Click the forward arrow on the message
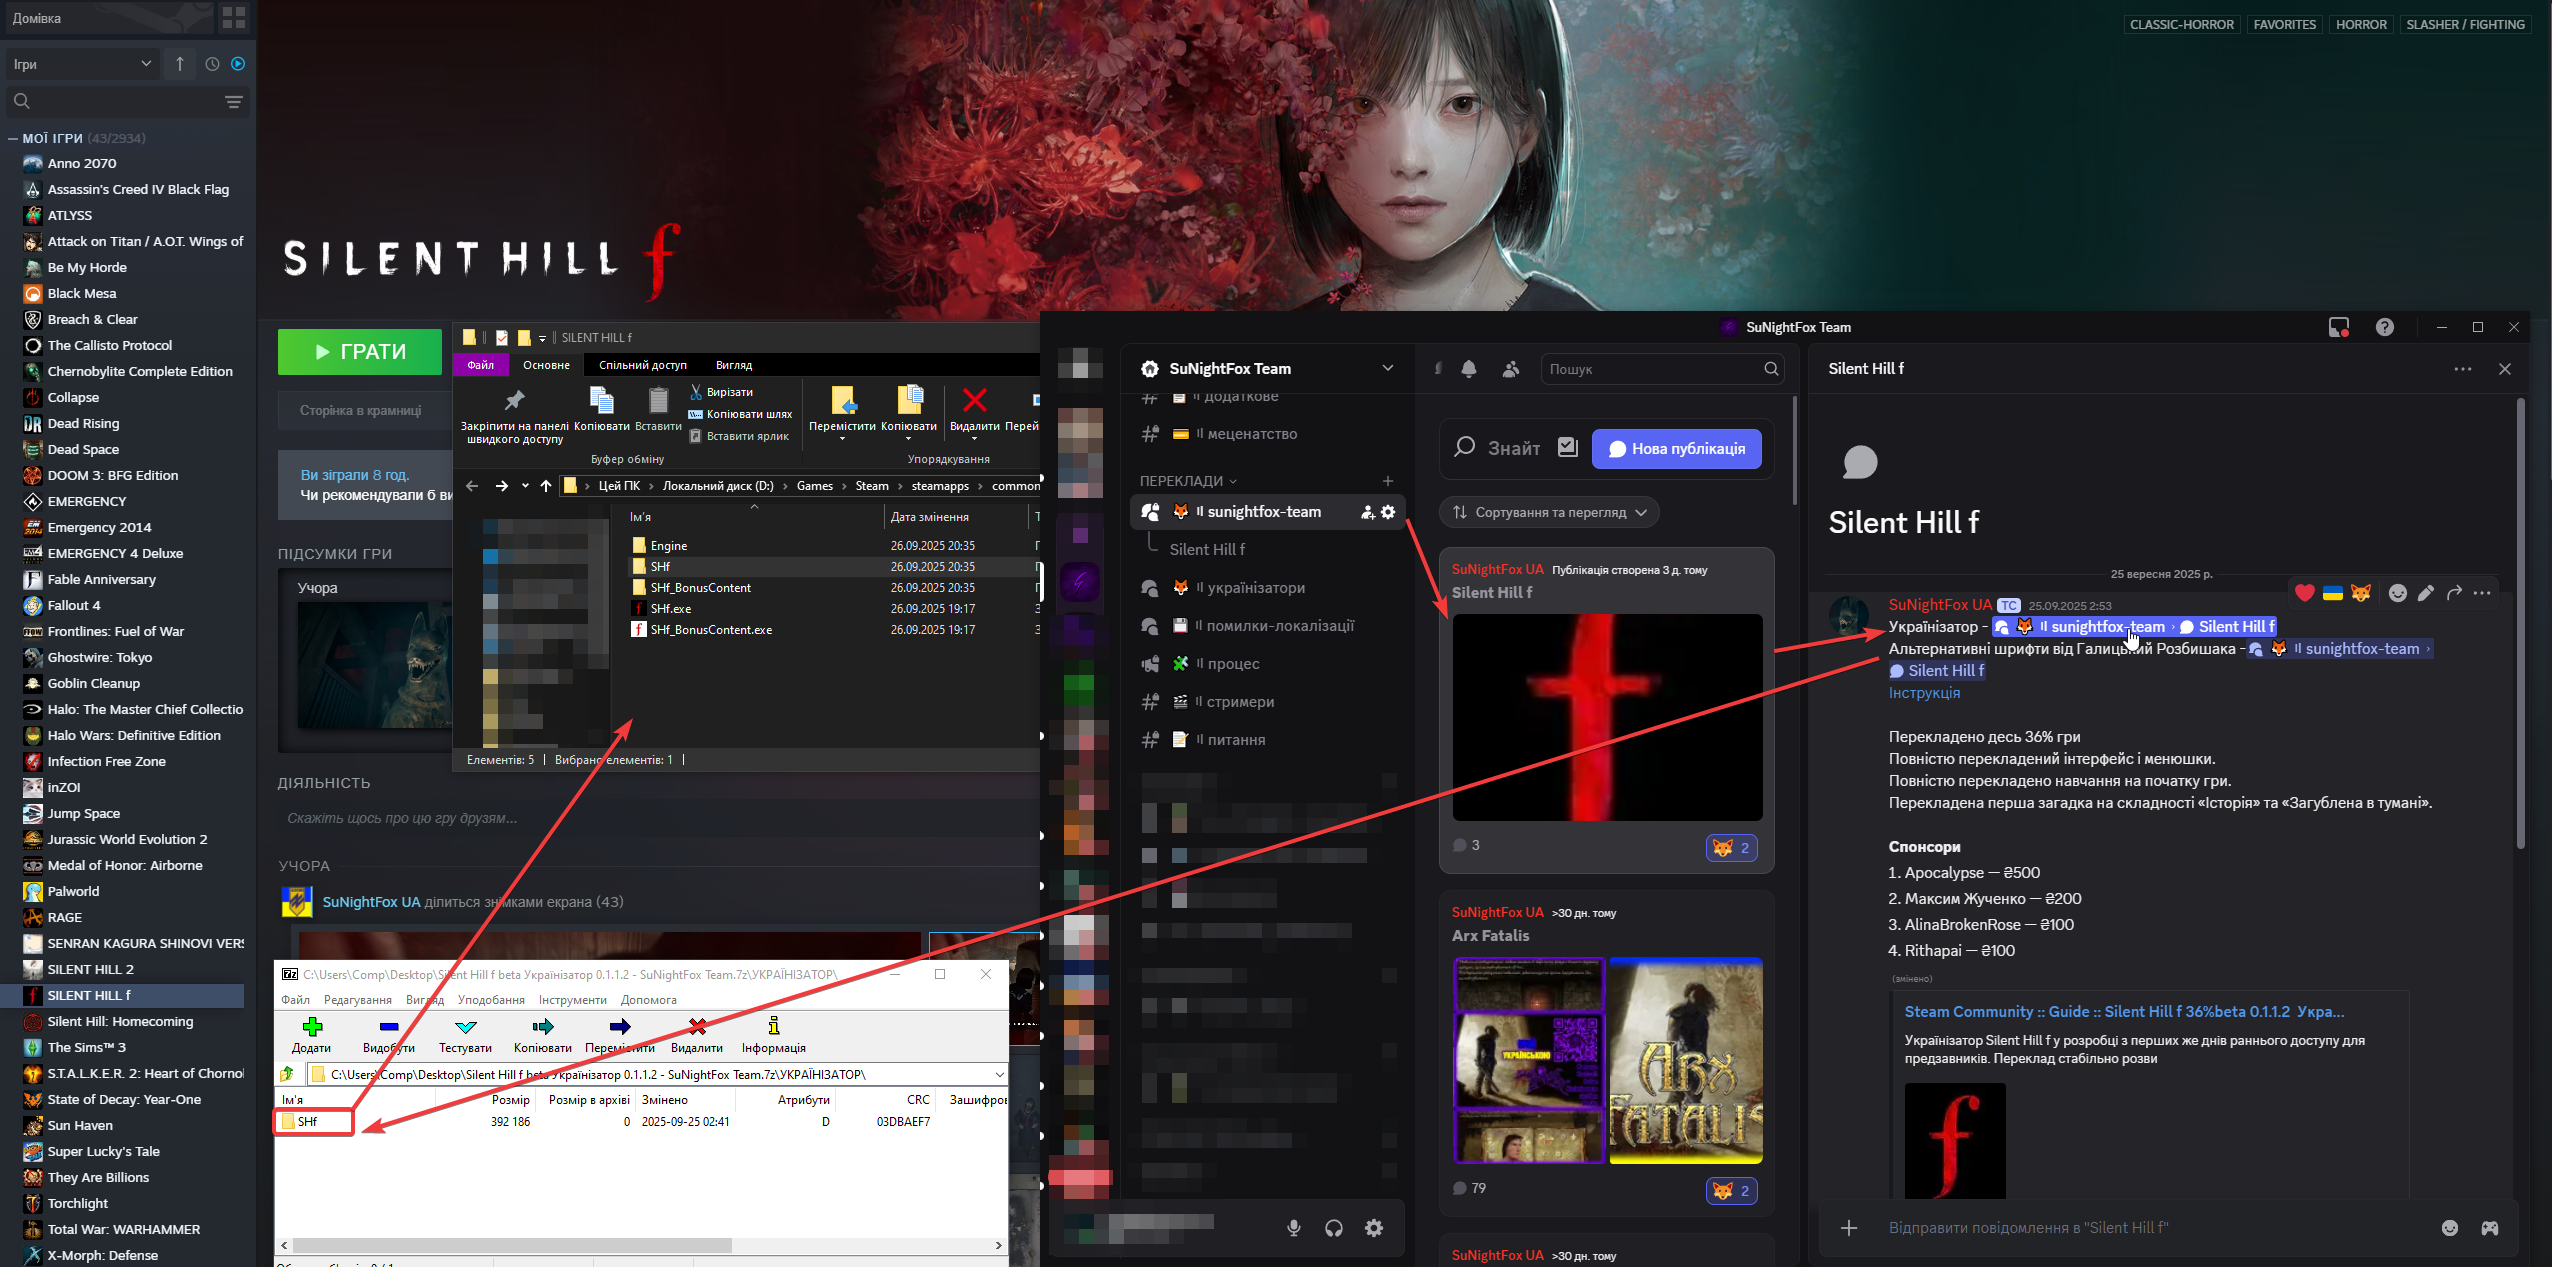Image resolution: width=2552 pixels, height=1267 pixels. tap(2454, 593)
